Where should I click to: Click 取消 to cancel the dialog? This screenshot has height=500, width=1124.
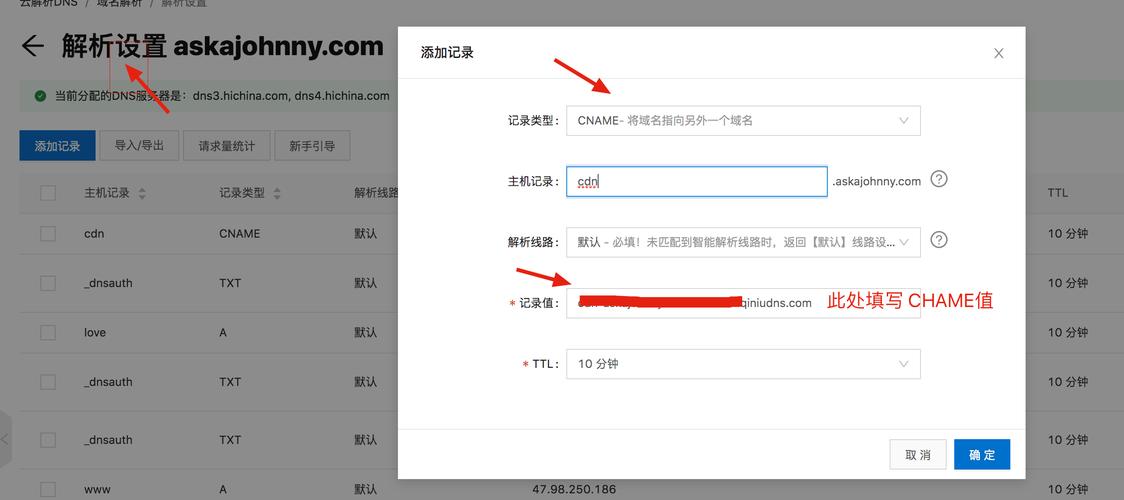pos(917,455)
